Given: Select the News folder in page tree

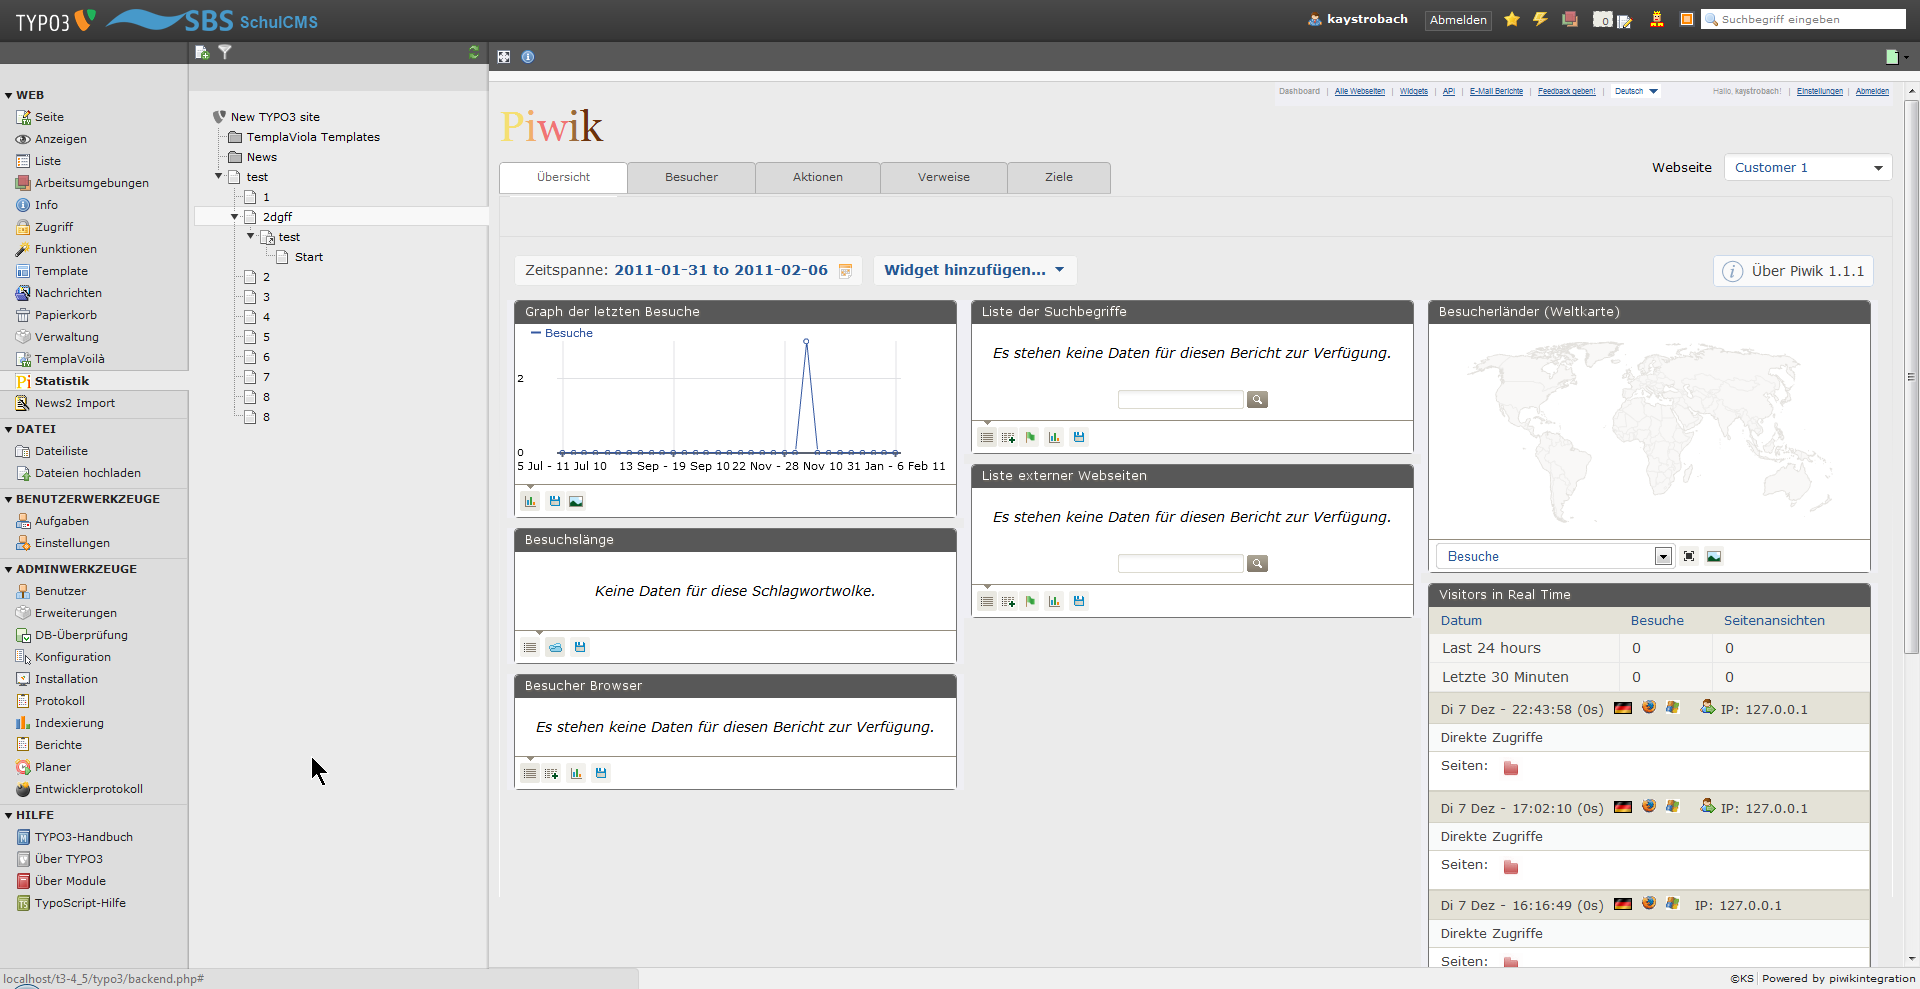Looking at the screenshot, I should [262, 157].
